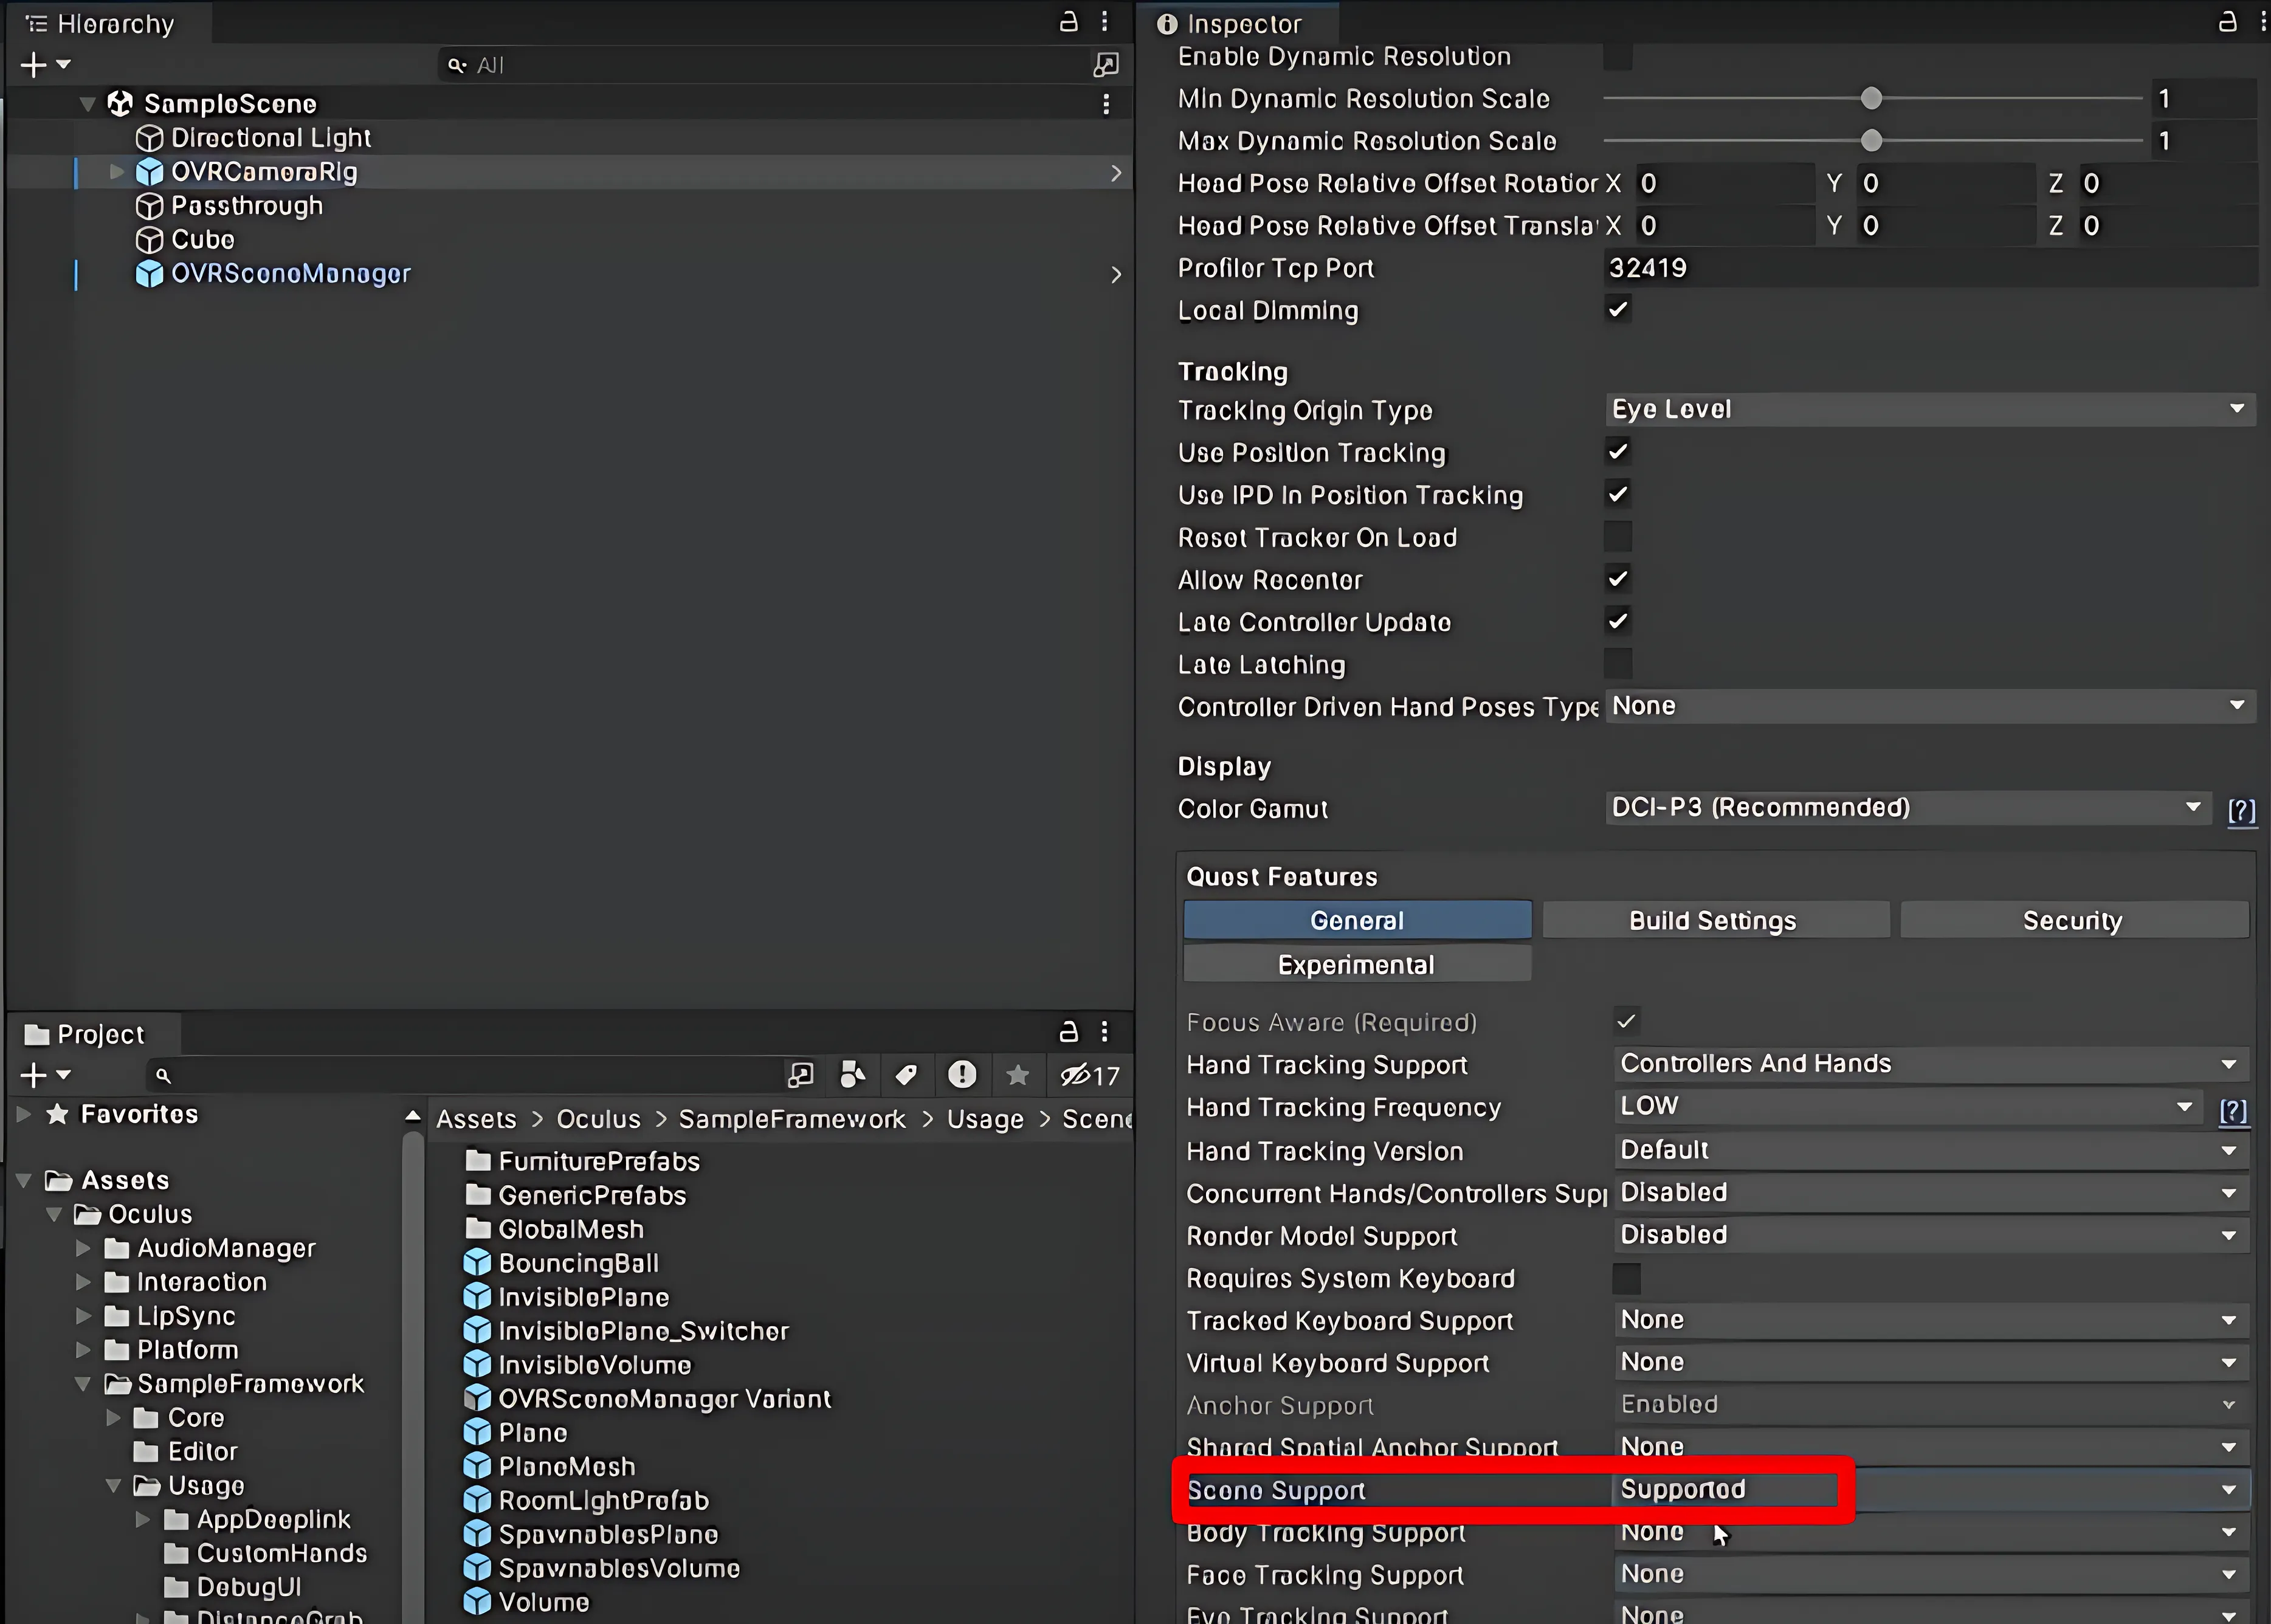Open the Tracking Origin Type dropdown

click(x=1929, y=409)
